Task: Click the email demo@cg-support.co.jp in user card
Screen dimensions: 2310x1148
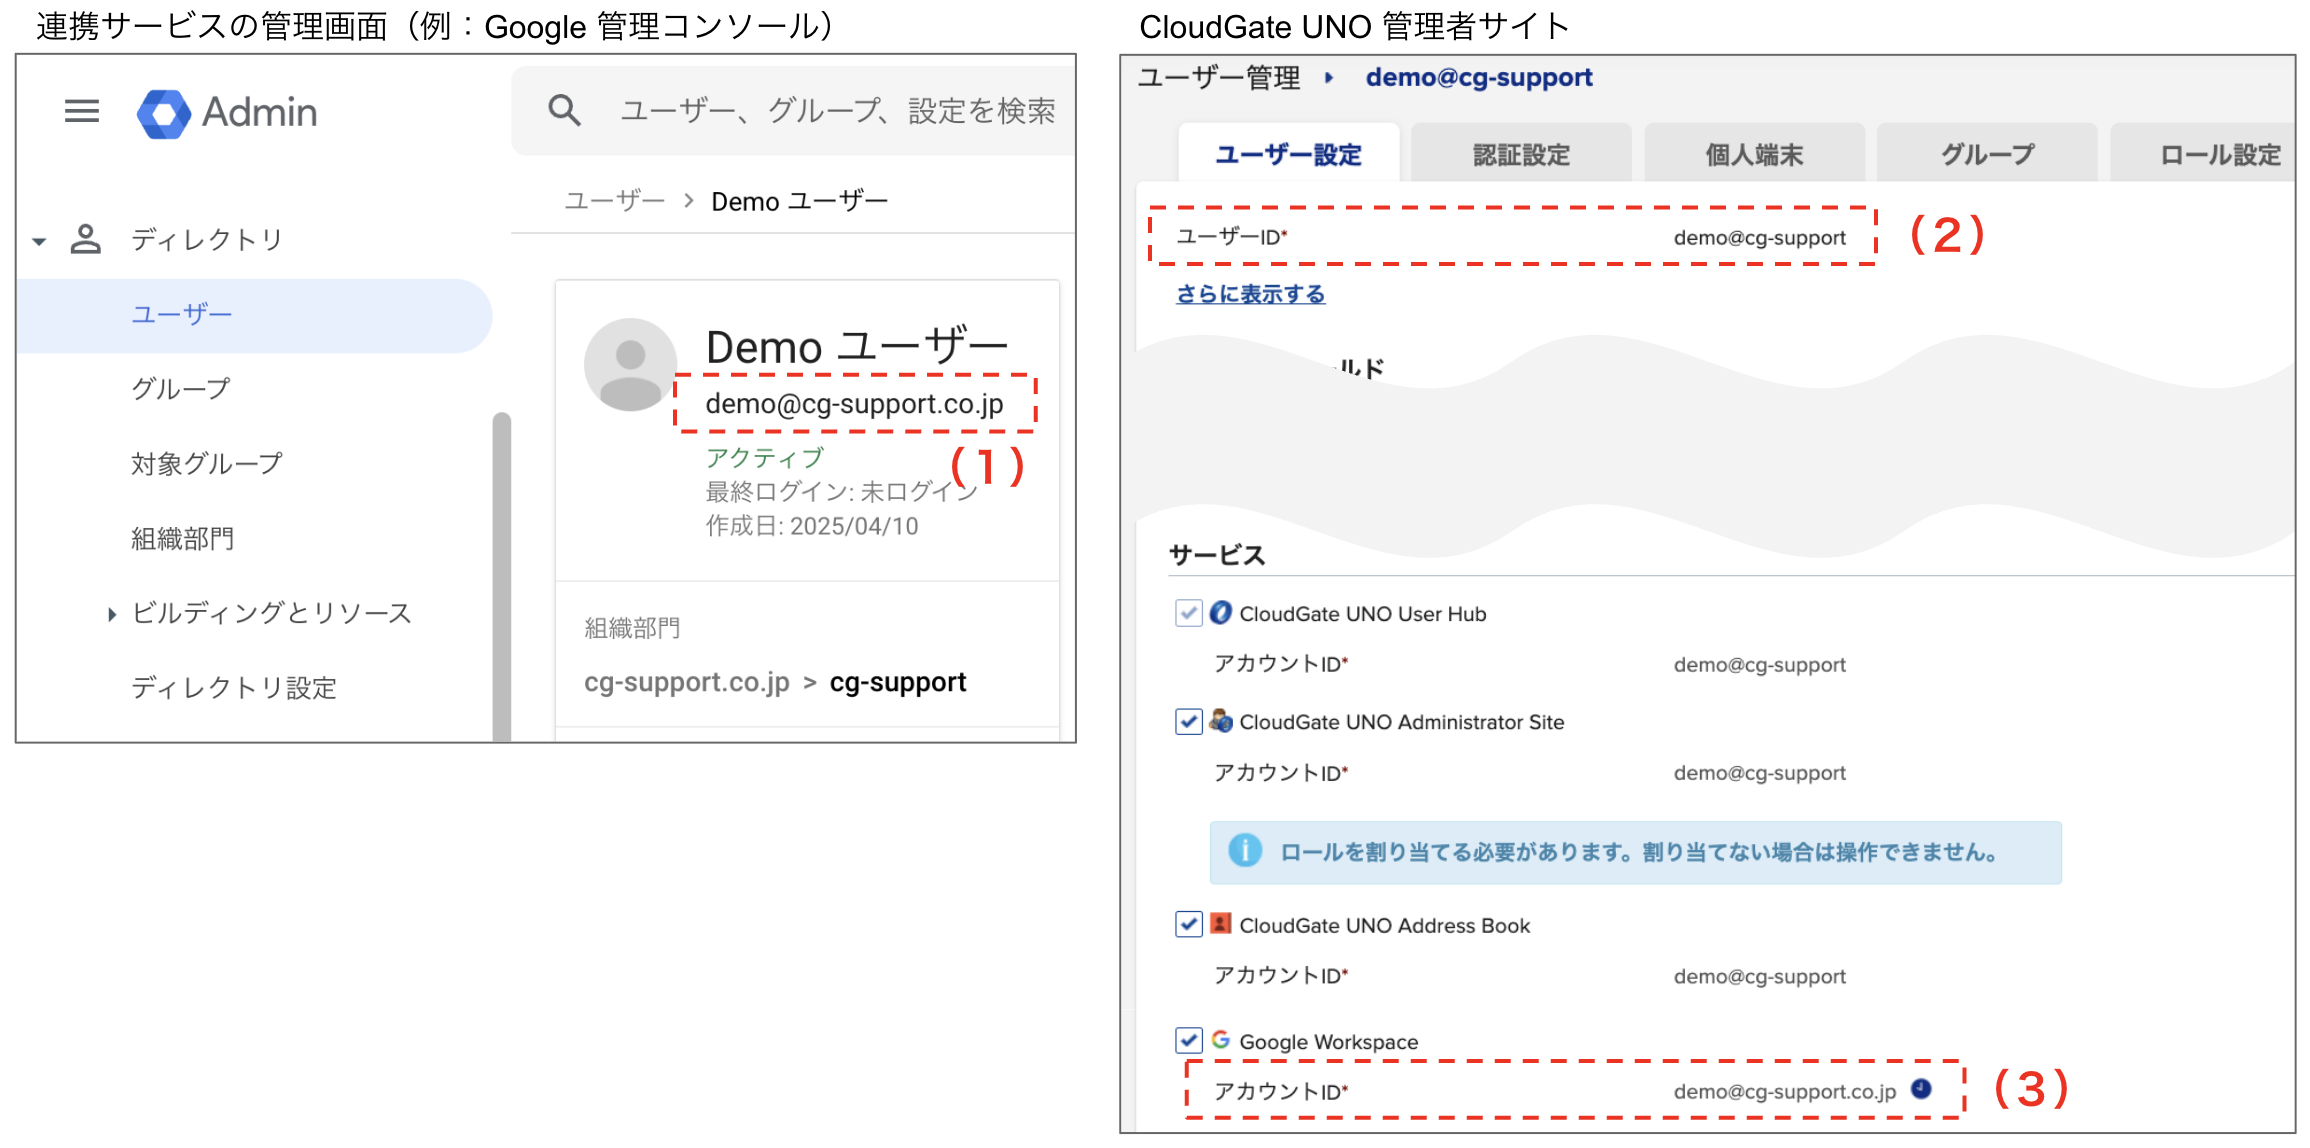Action: coord(854,403)
